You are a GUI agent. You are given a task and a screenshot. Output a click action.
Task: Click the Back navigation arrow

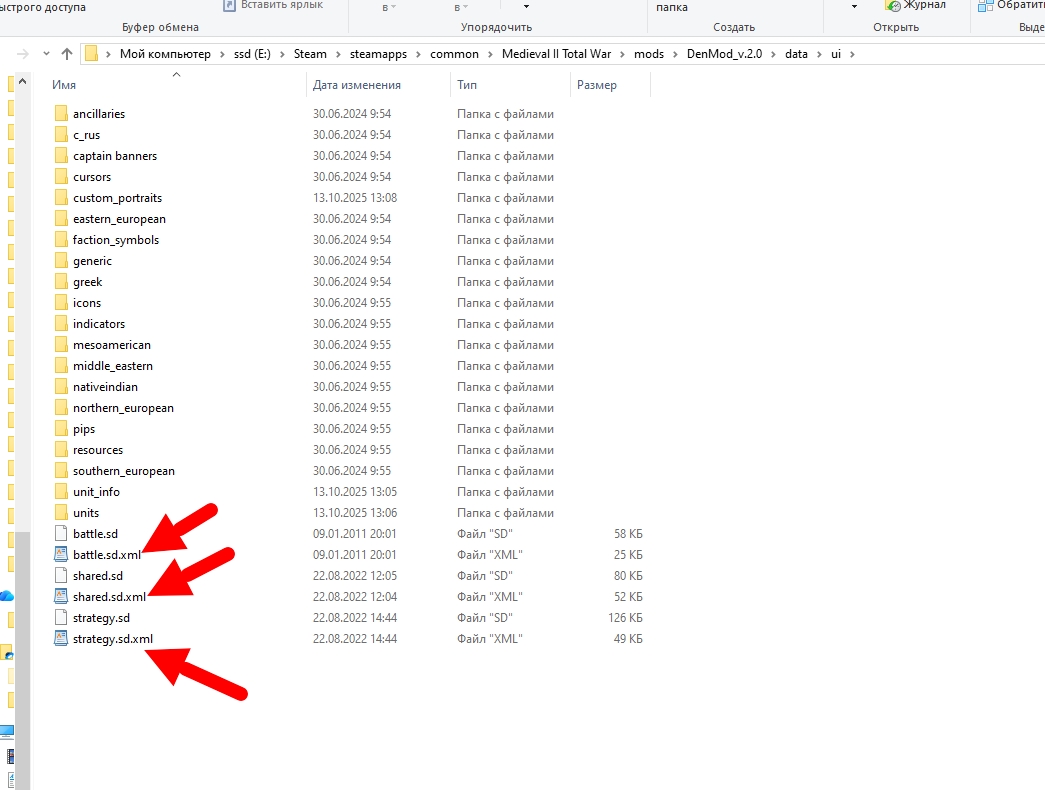coord(23,54)
